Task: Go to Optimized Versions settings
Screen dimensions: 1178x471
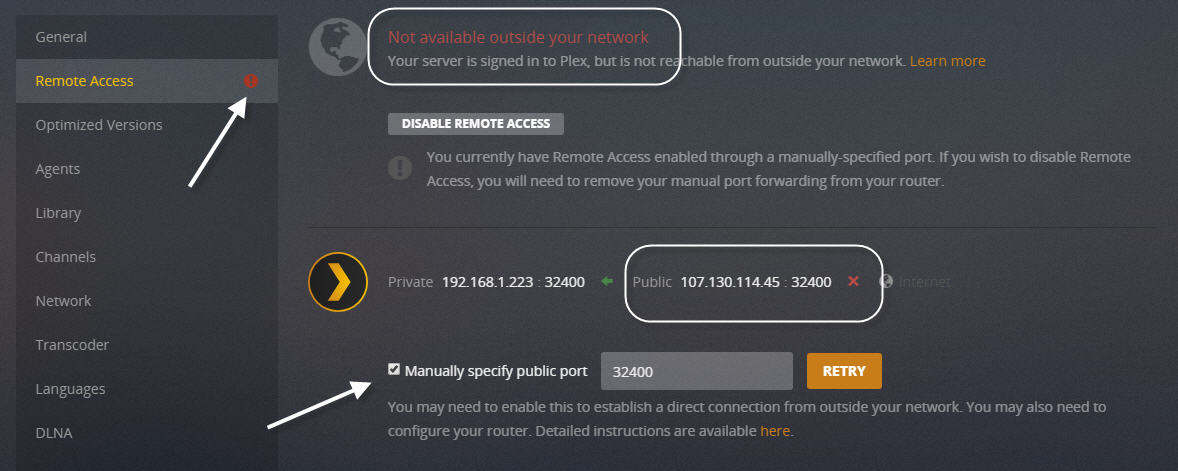Action: (x=99, y=125)
